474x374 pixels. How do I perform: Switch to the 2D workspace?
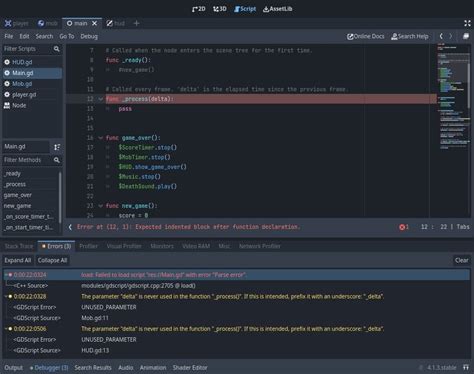point(199,9)
